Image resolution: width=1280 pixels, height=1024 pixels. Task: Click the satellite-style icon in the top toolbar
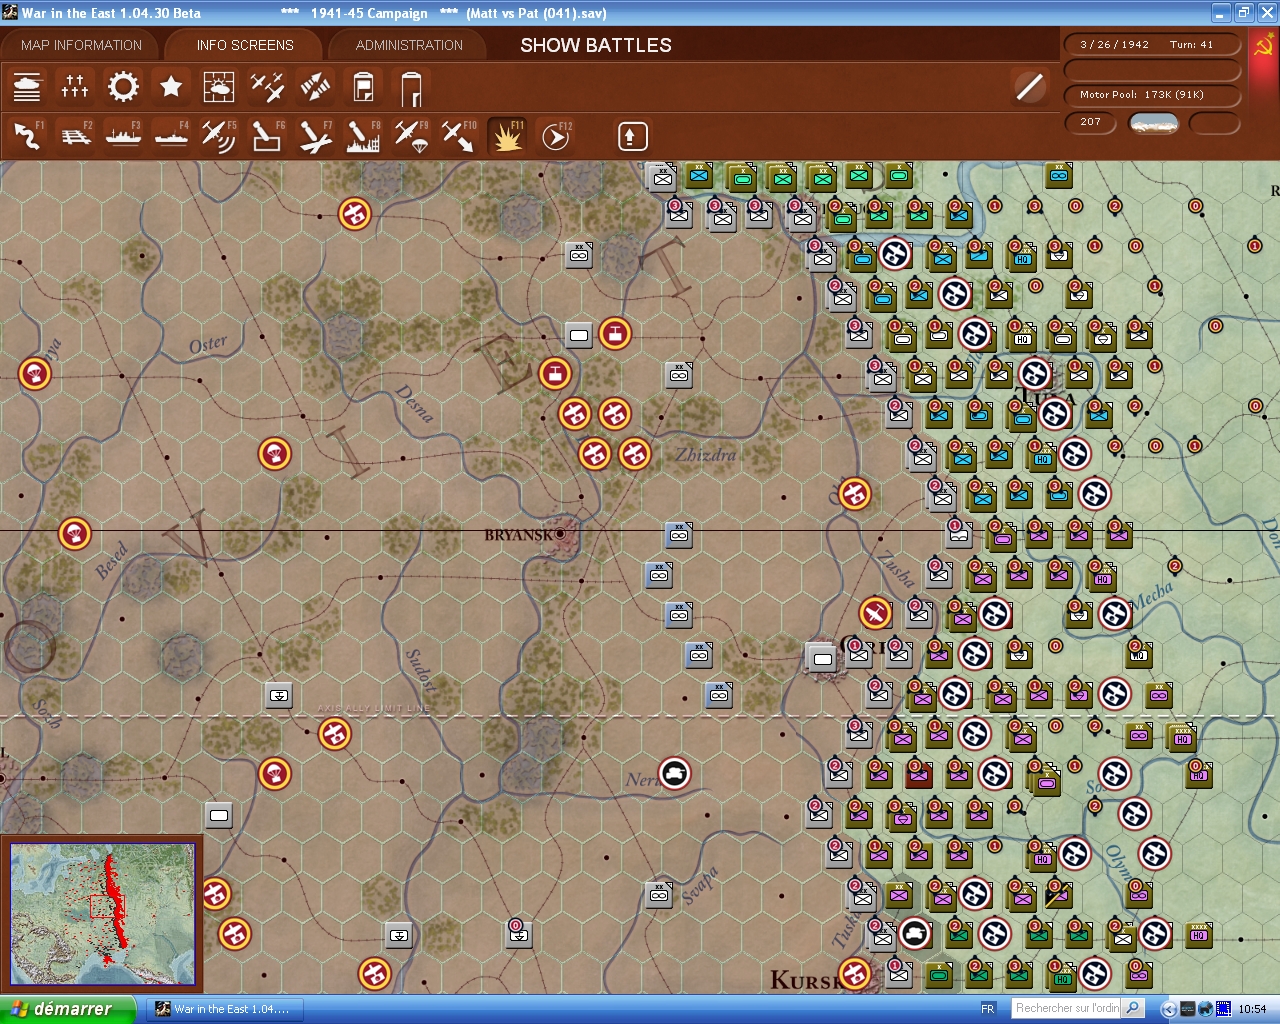point(315,87)
